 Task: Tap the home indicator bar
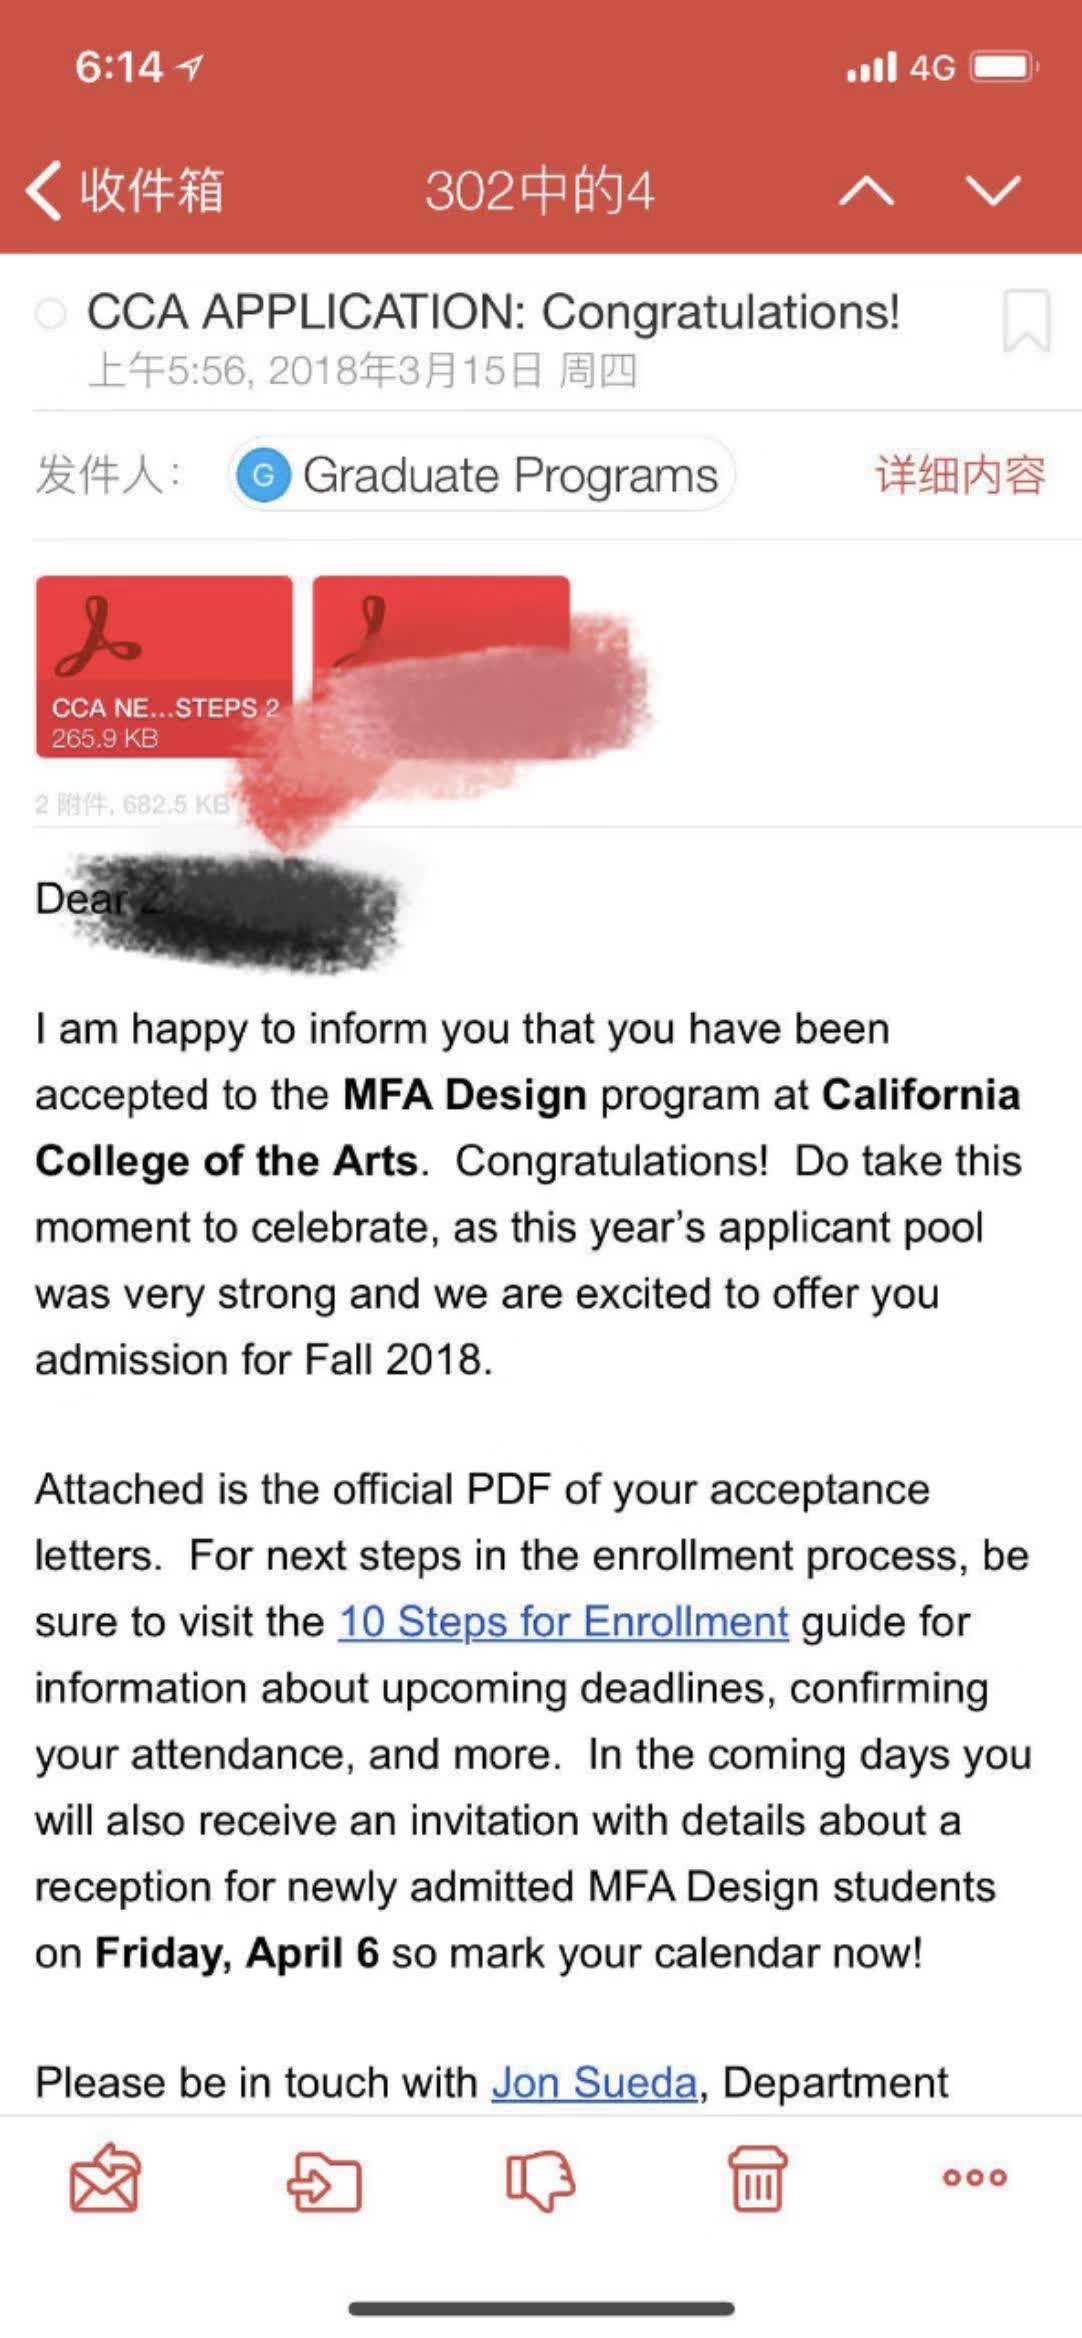541,2309
